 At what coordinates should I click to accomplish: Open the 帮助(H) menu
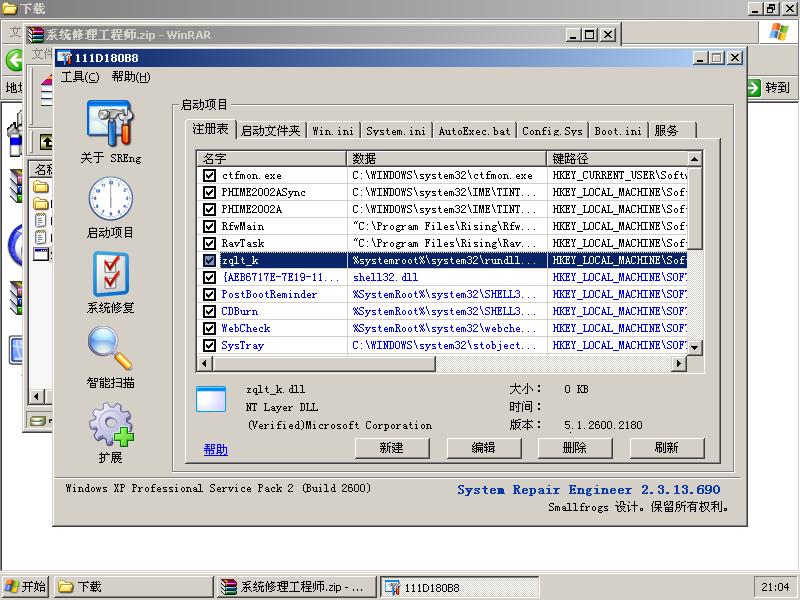coord(131,77)
